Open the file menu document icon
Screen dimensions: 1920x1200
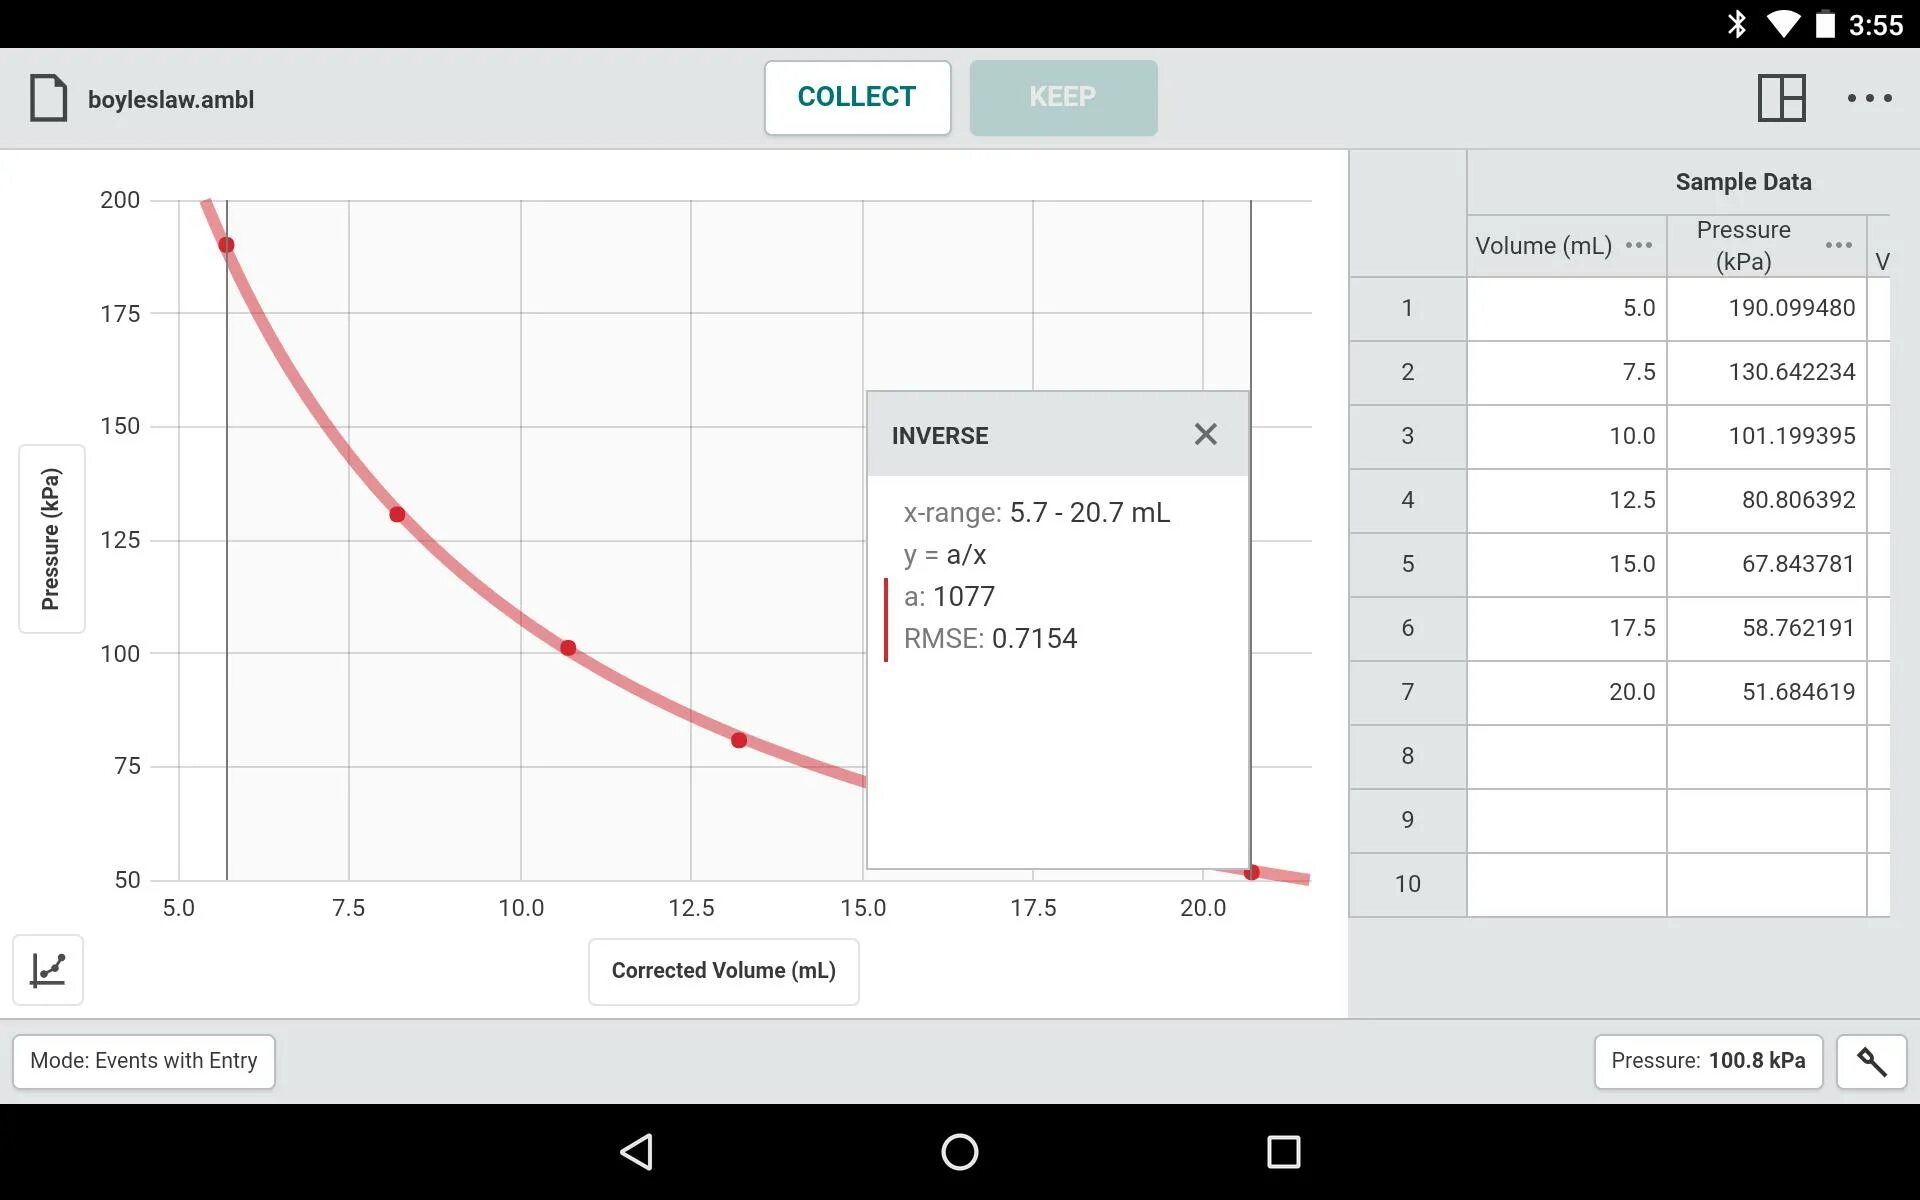click(x=48, y=98)
